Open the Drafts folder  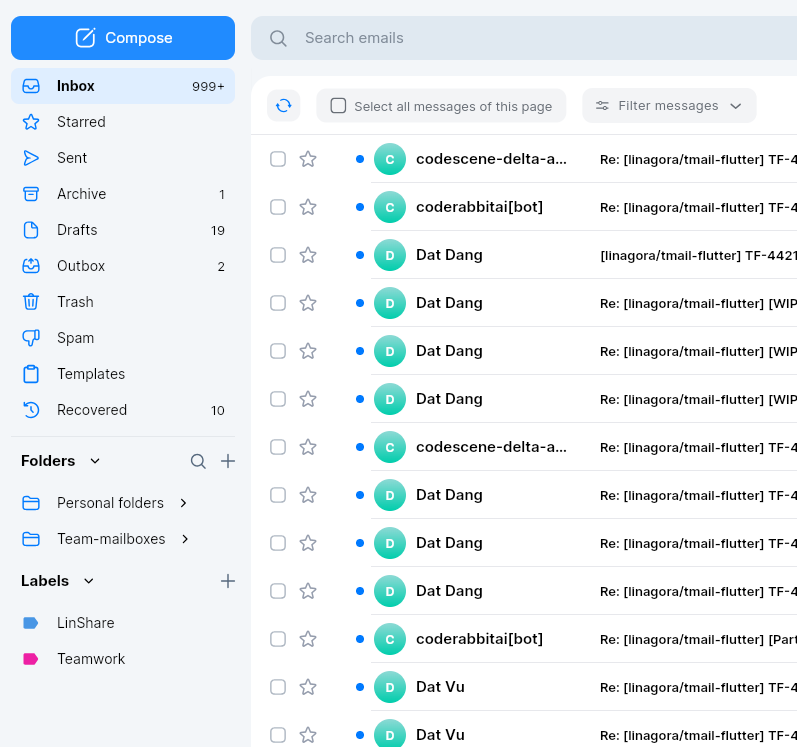pyautogui.click(x=122, y=230)
